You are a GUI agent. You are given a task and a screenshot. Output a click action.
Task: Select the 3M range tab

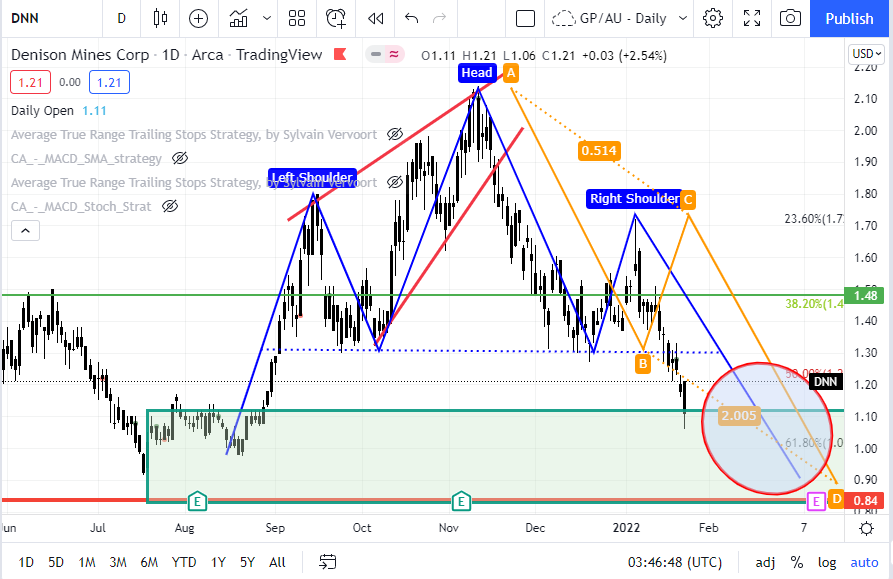118,562
